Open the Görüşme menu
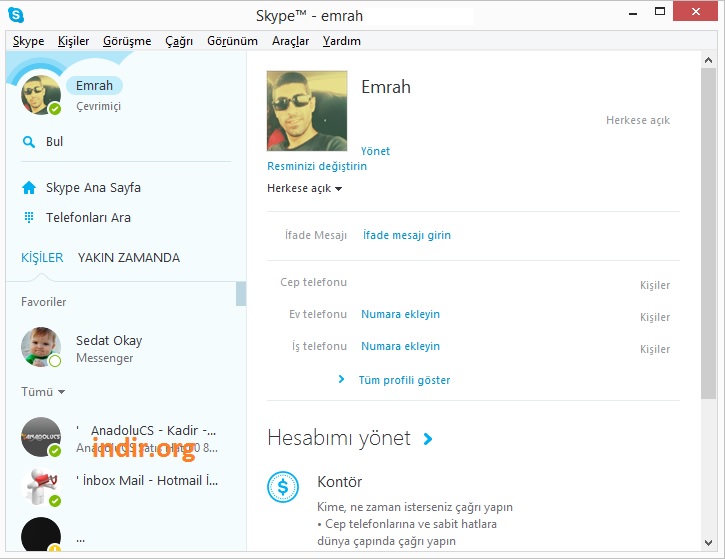The height and width of the screenshot is (559, 725). pyautogui.click(x=127, y=41)
